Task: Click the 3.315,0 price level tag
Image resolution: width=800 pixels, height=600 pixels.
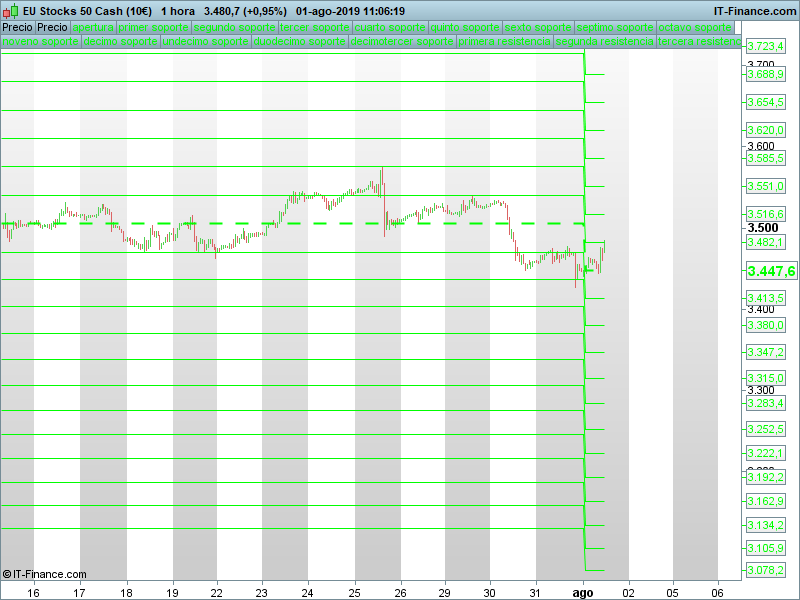Action: point(765,378)
